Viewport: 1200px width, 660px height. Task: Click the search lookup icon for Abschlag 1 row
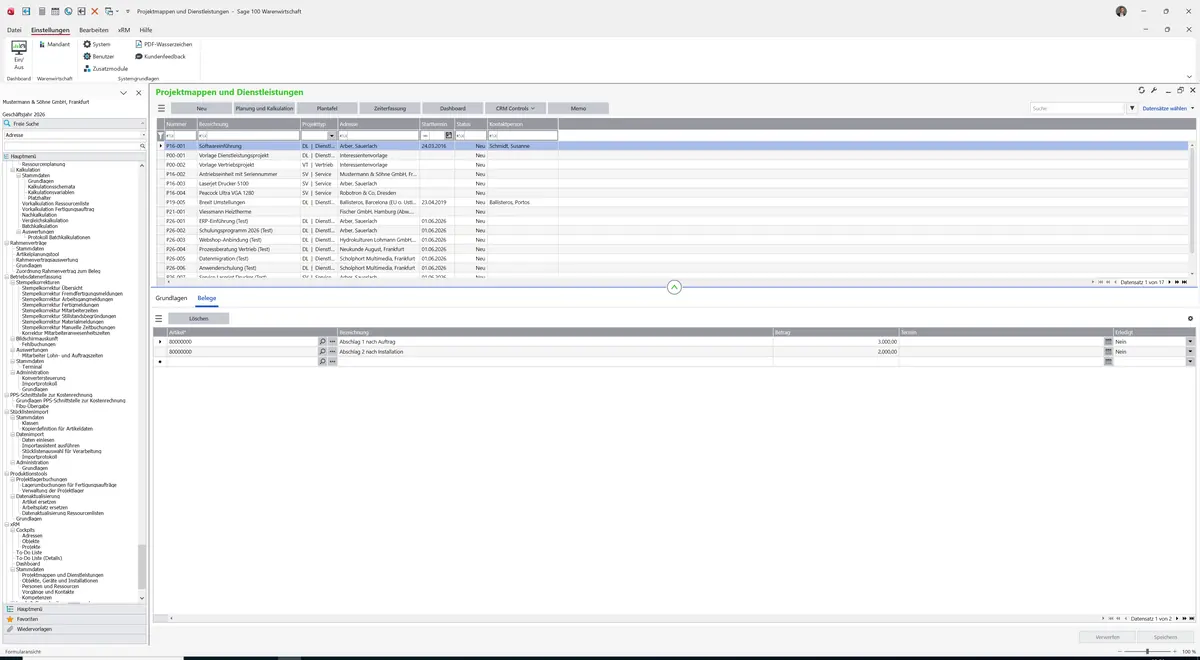322,342
